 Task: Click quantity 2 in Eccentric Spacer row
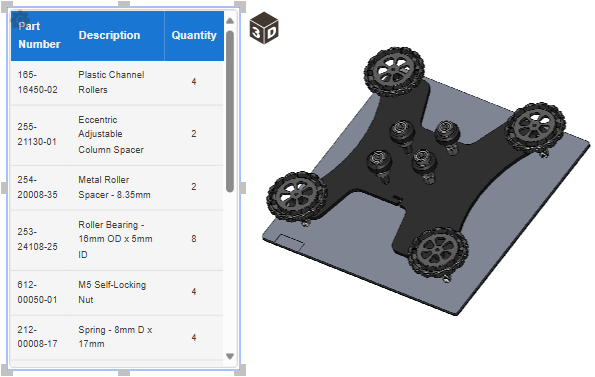click(194, 134)
